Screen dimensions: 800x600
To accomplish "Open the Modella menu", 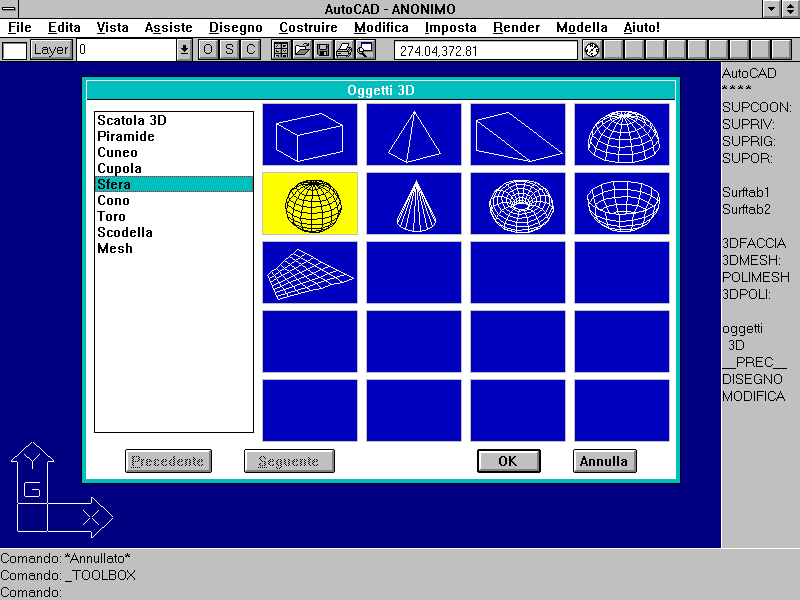I will pyautogui.click(x=582, y=28).
